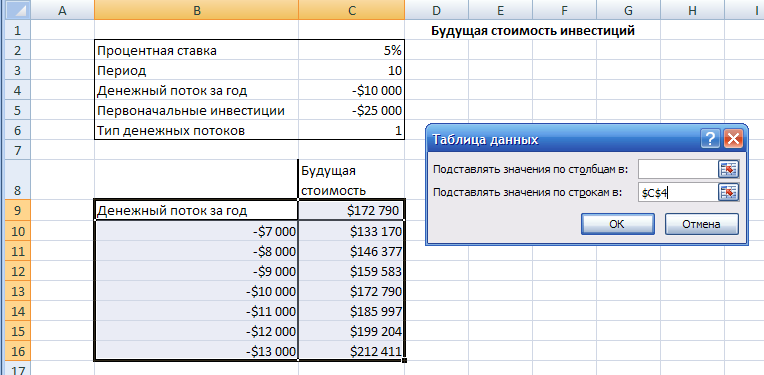Select the 'Процентная ставка' cell
Image resolution: width=764 pixels, height=375 pixels.
coord(196,50)
